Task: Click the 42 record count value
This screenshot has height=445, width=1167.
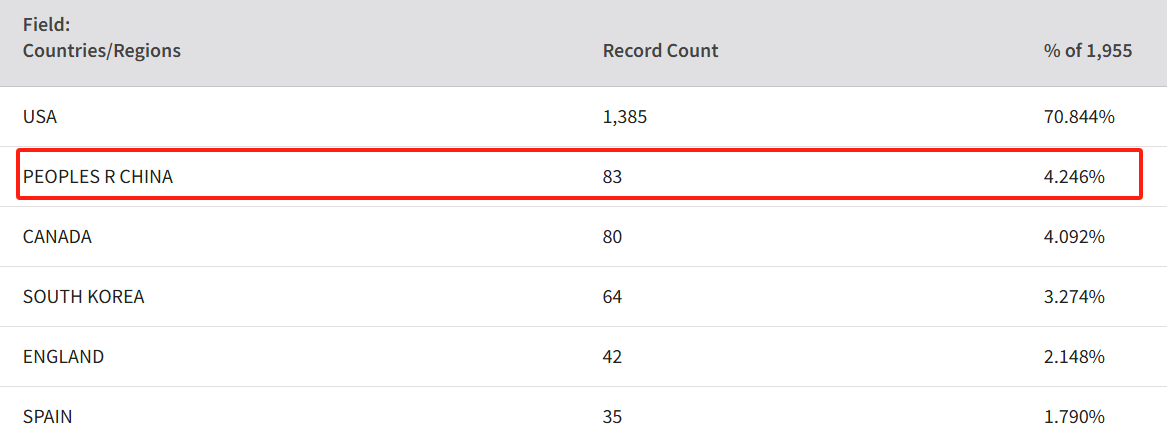Action: click(612, 356)
